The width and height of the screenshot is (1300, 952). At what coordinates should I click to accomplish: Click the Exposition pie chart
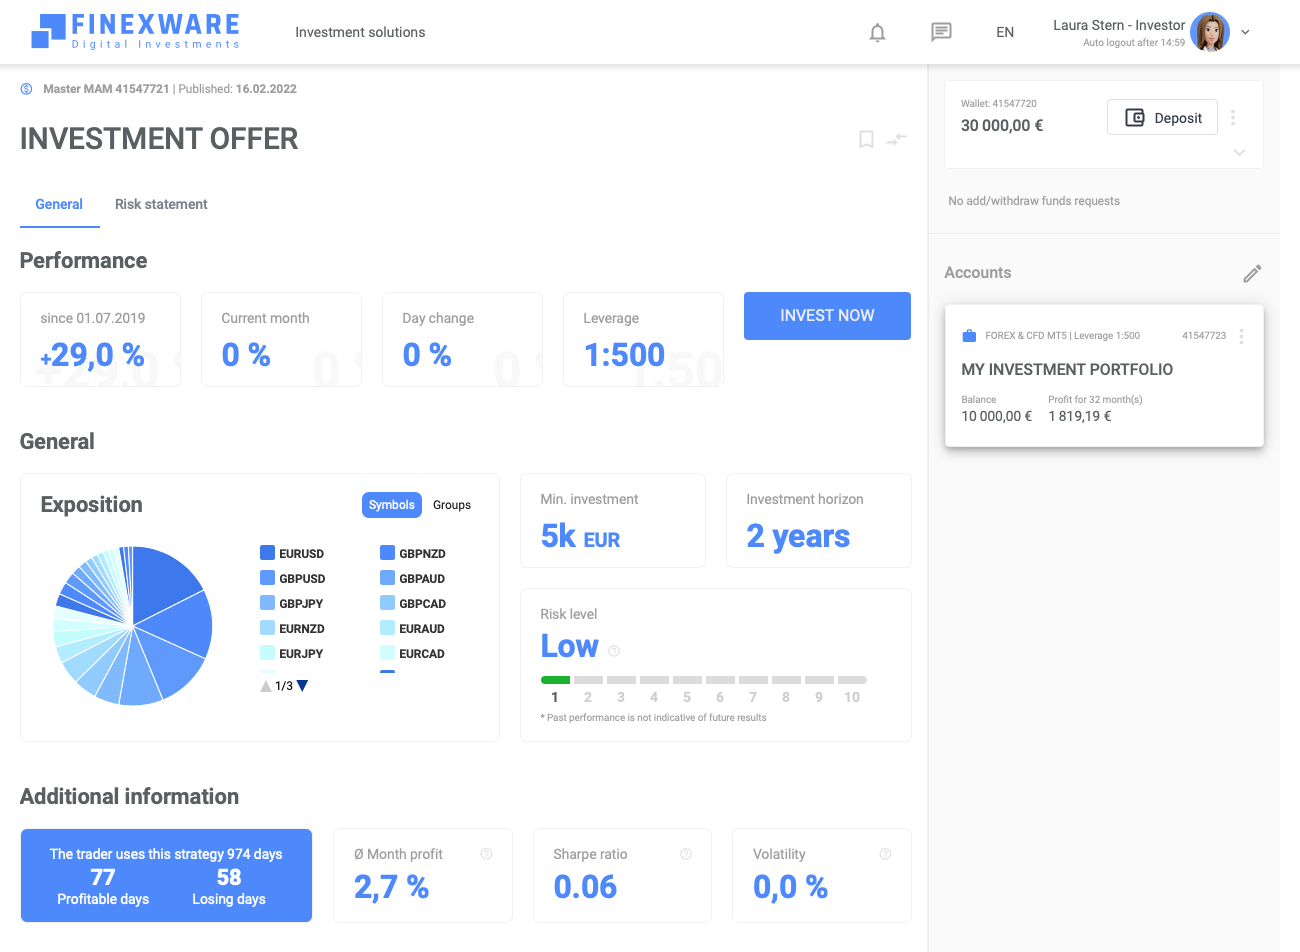133,625
